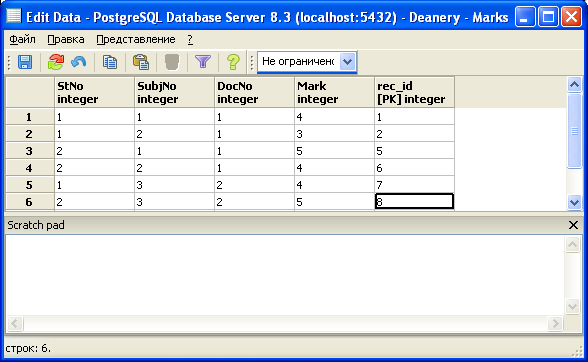Click the rec_id primary key column header

point(414,92)
